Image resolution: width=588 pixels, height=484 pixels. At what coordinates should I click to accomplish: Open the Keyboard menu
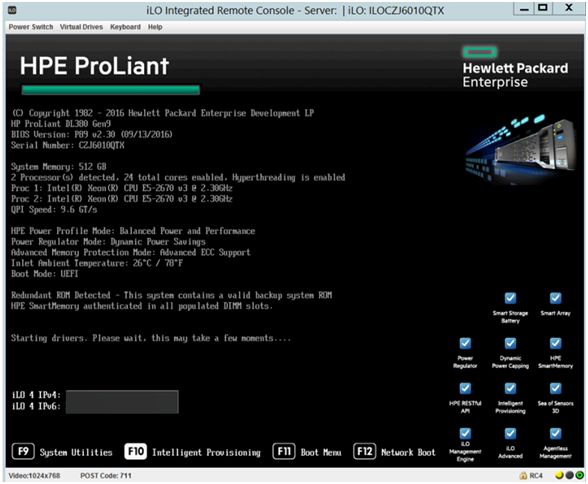125,27
